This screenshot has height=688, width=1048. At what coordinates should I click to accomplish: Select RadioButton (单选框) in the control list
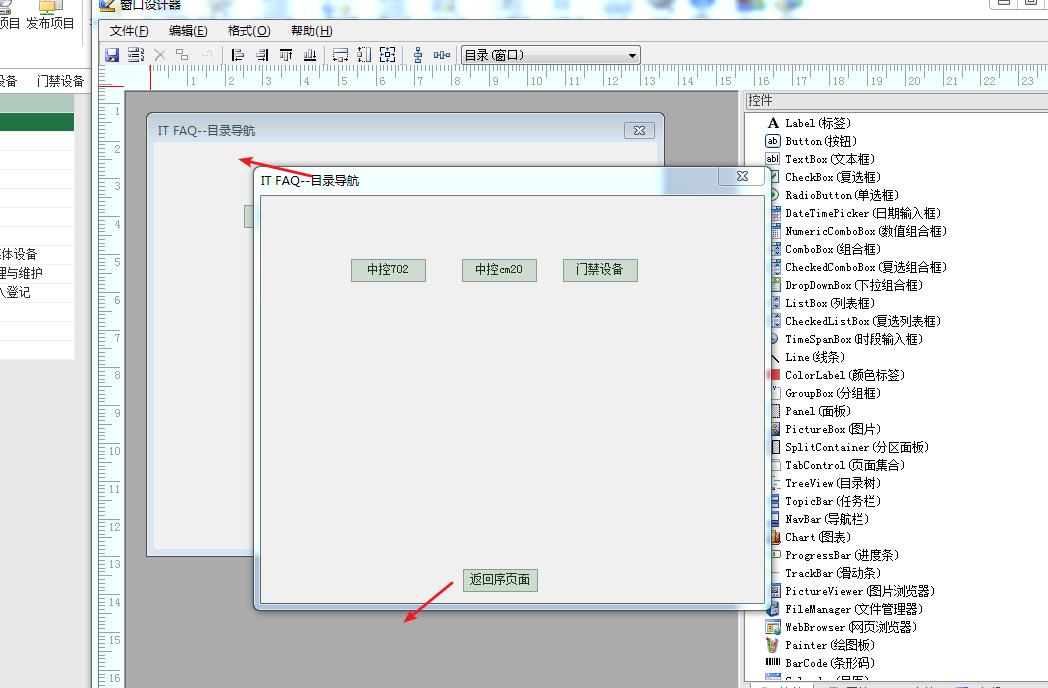pos(841,195)
